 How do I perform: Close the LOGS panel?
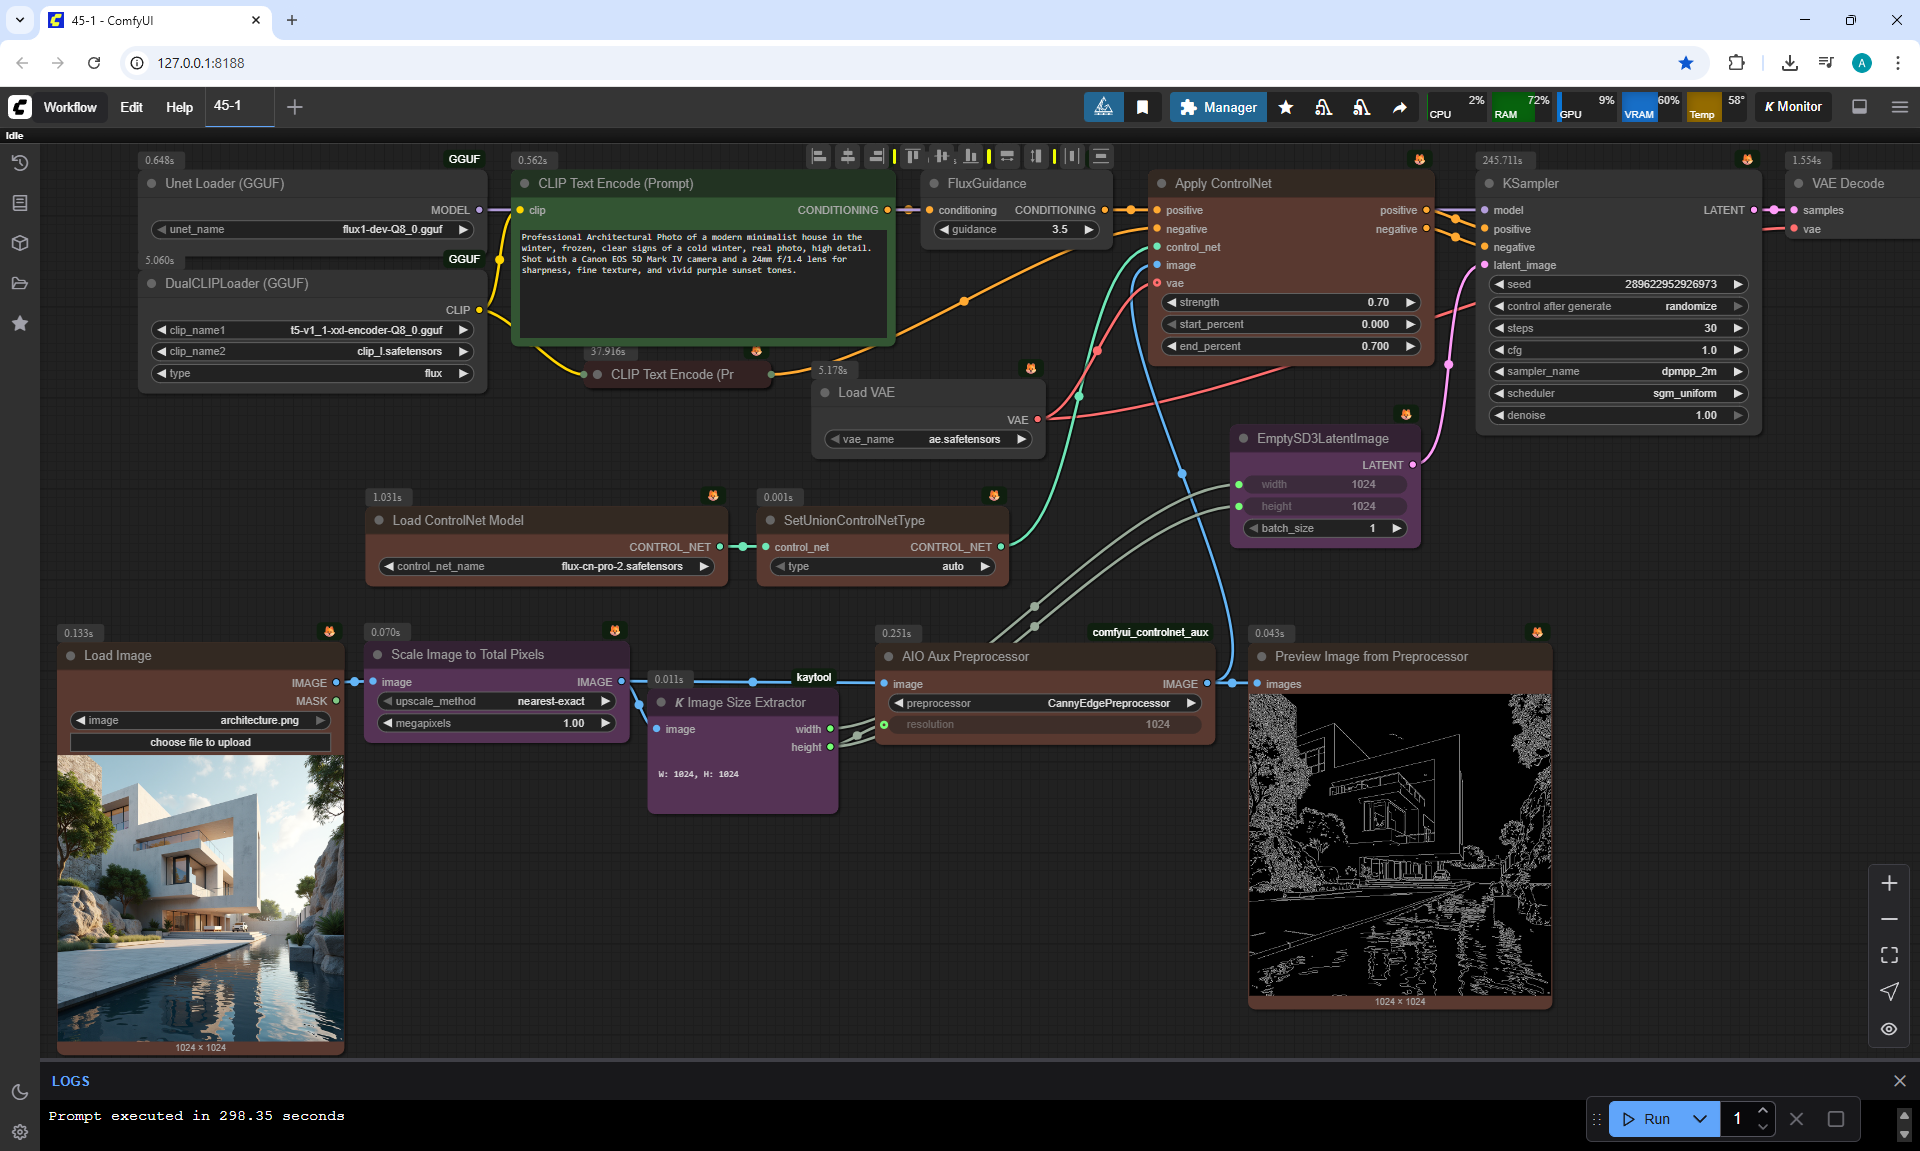tap(1899, 1081)
